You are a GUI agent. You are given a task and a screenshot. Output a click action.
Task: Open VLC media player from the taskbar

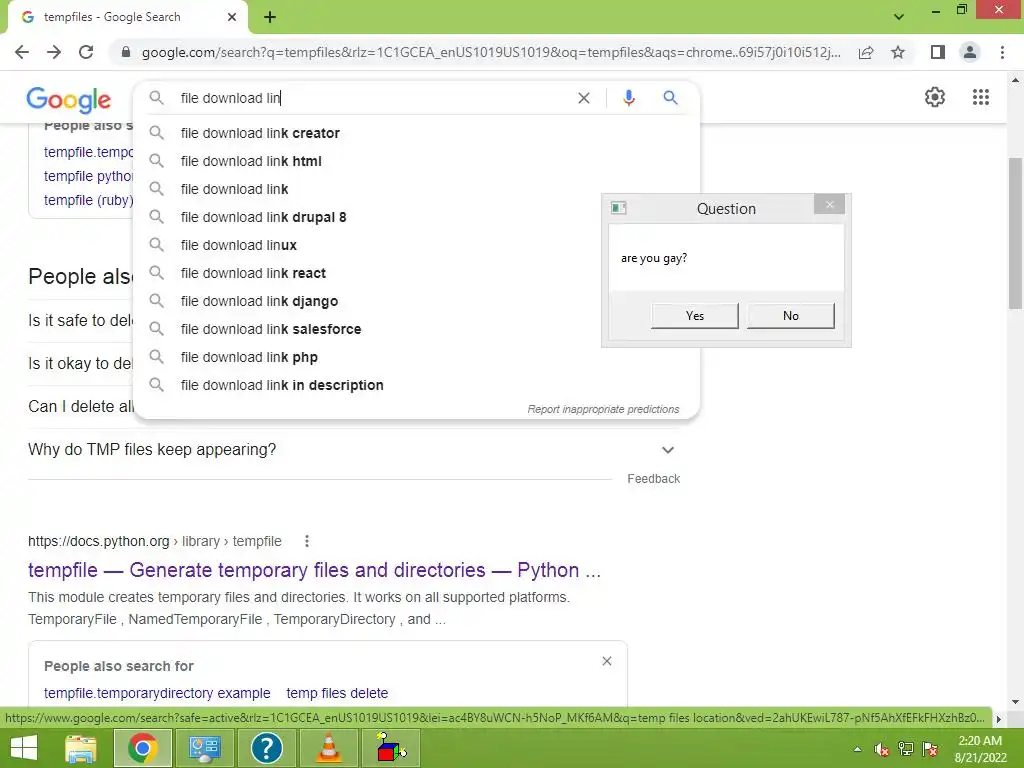tap(328, 748)
